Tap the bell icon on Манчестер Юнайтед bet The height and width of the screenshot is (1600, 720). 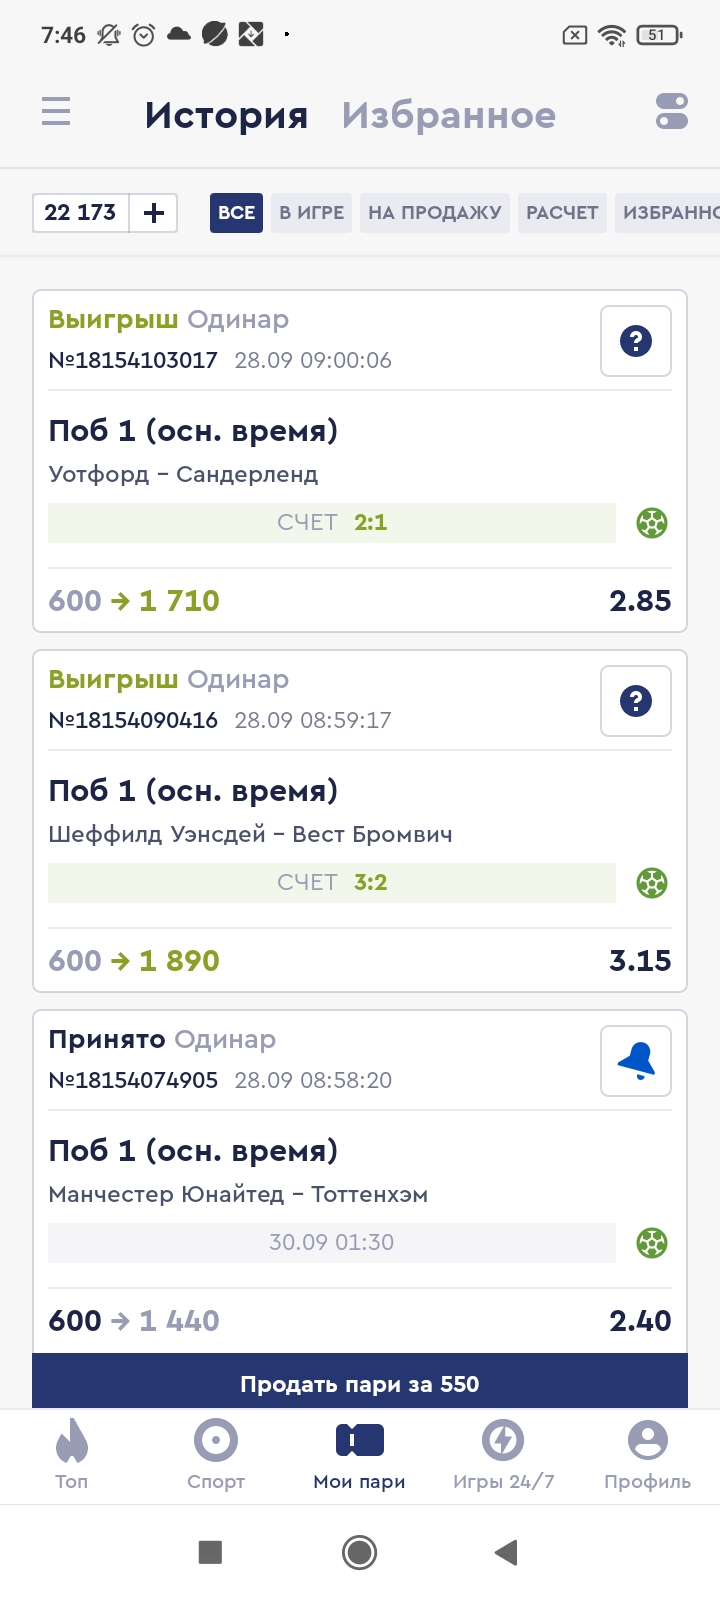pyautogui.click(x=636, y=1061)
